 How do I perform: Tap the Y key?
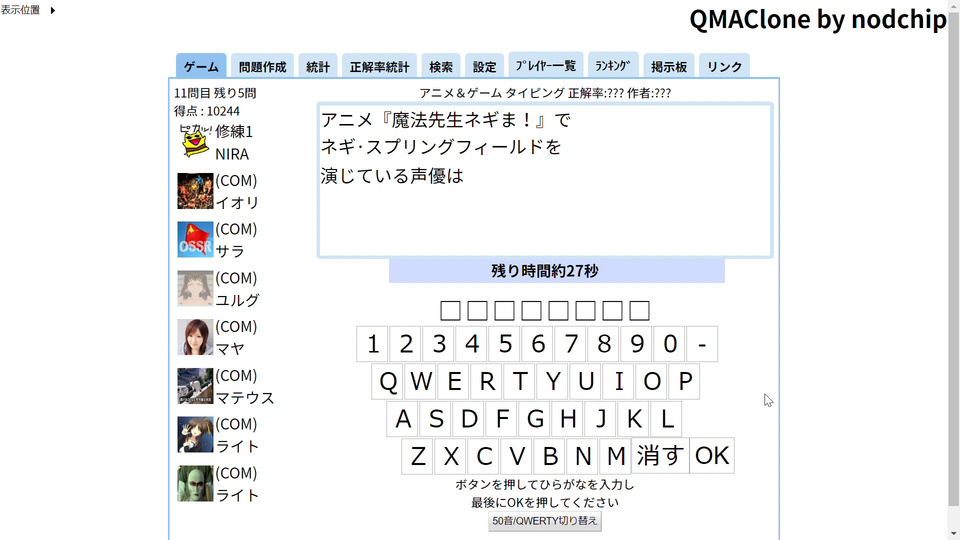click(x=553, y=381)
